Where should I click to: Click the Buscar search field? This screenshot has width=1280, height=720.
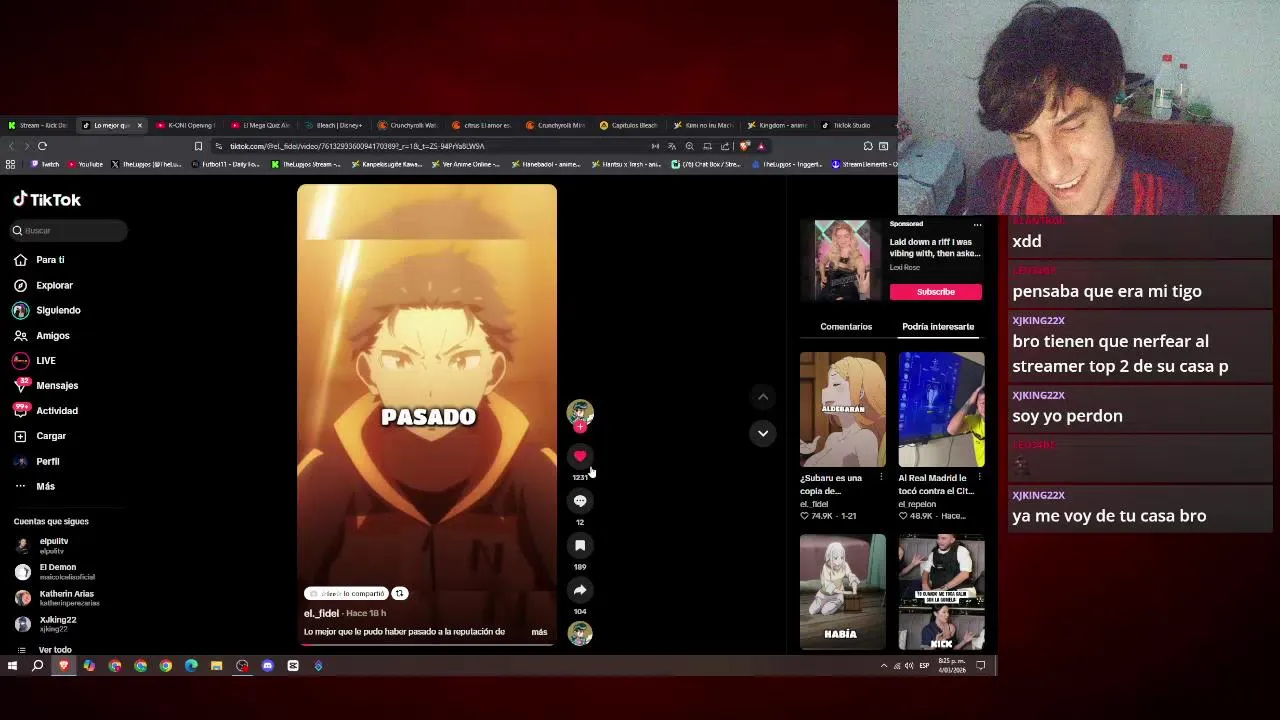(x=69, y=231)
